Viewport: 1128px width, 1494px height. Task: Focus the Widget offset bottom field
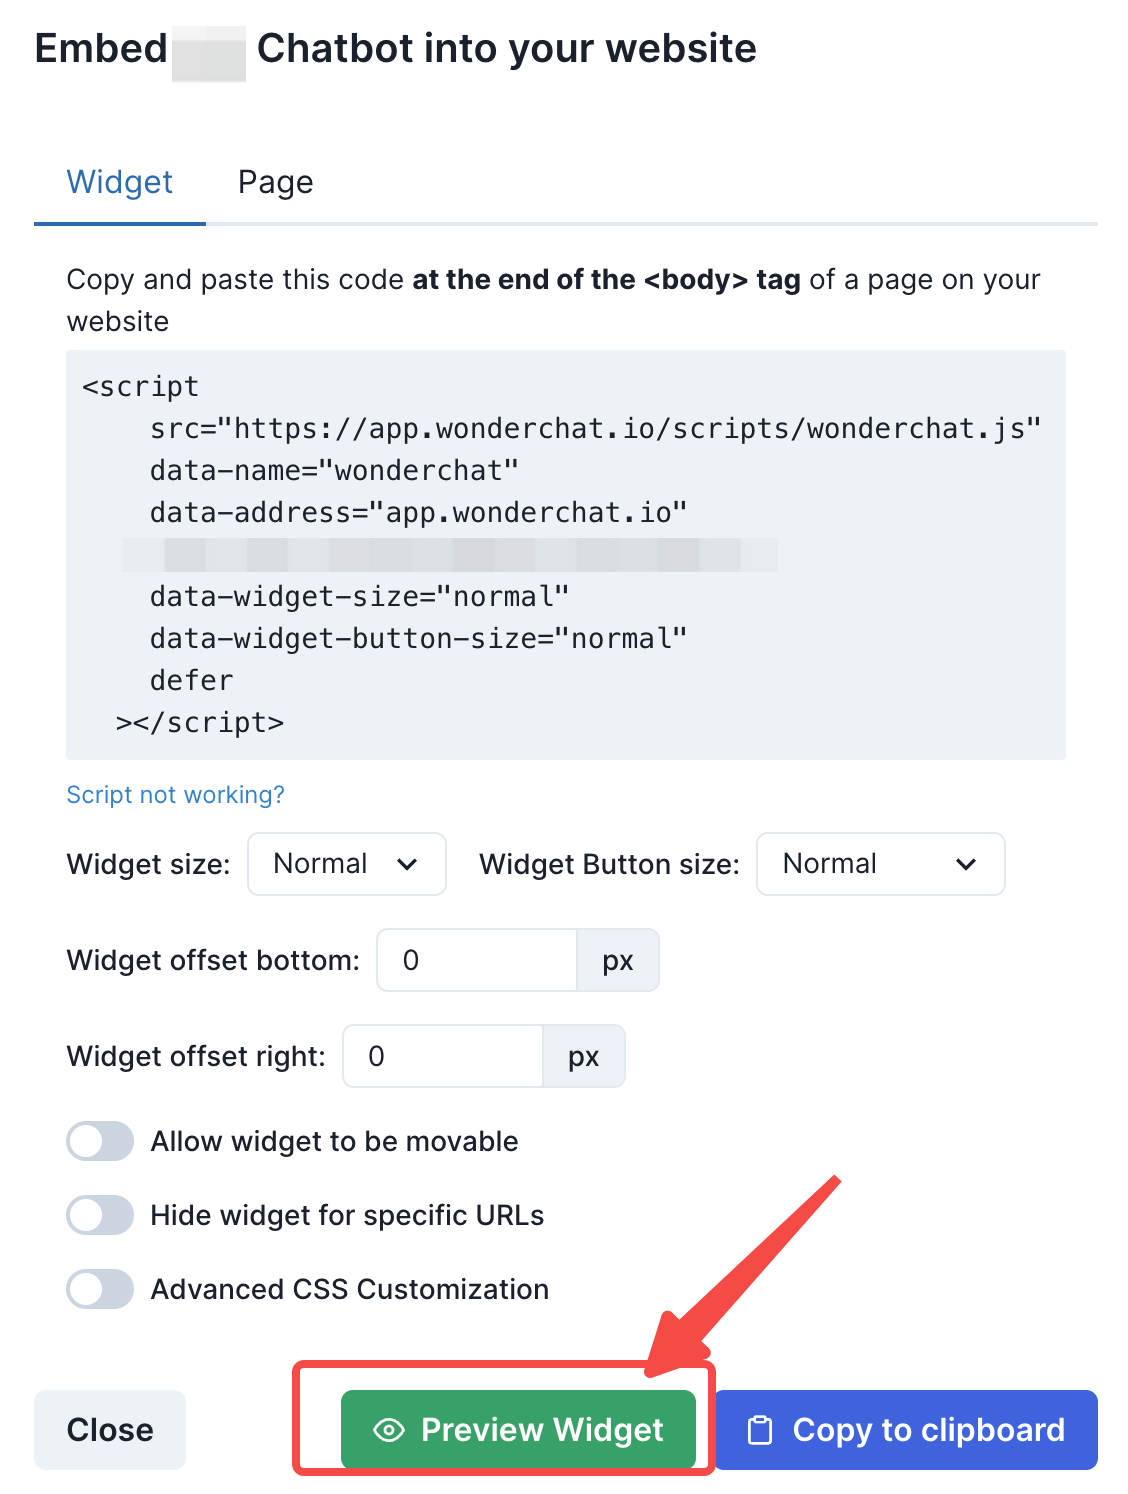pyautogui.click(x=477, y=960)
